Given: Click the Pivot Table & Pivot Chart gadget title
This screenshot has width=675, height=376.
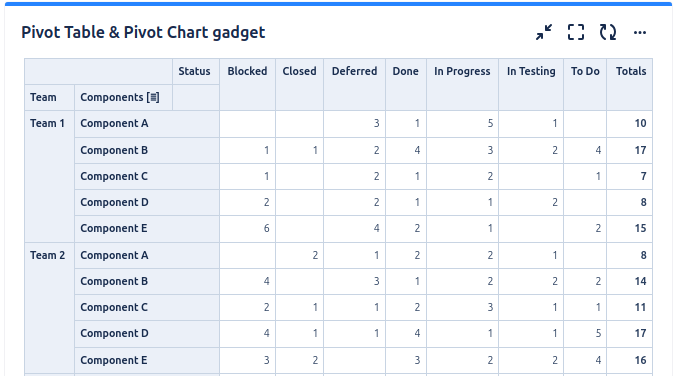Looking at the screenshot, I should pos(143,32).
